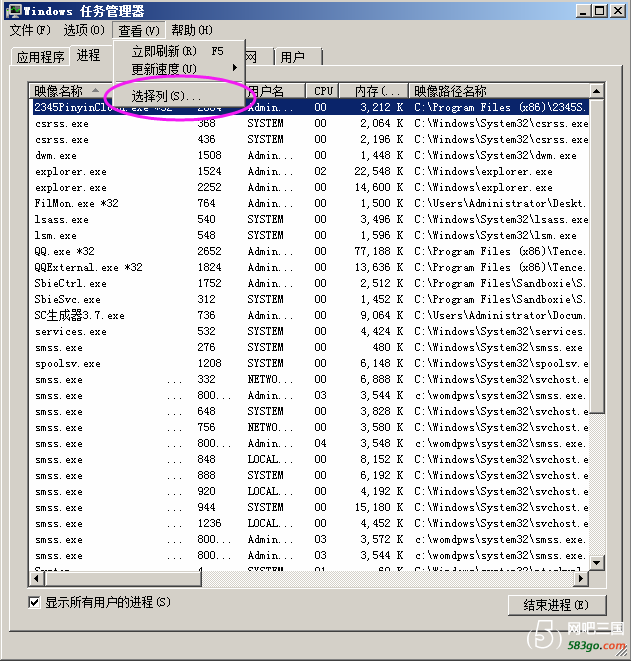The height and width of the screenshot is (661, 631).
Task: Toggle 显示所有用户的进程 checkbox
Action: pos(34,602)
